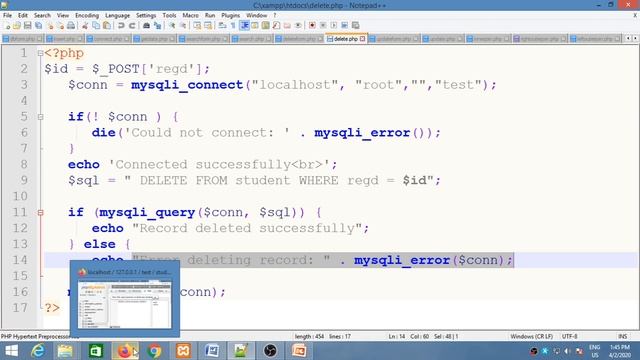Click the Open file toolbar icon
This screenshot has height=360, width=640.
pyautogui.click(x=17, y=26)
